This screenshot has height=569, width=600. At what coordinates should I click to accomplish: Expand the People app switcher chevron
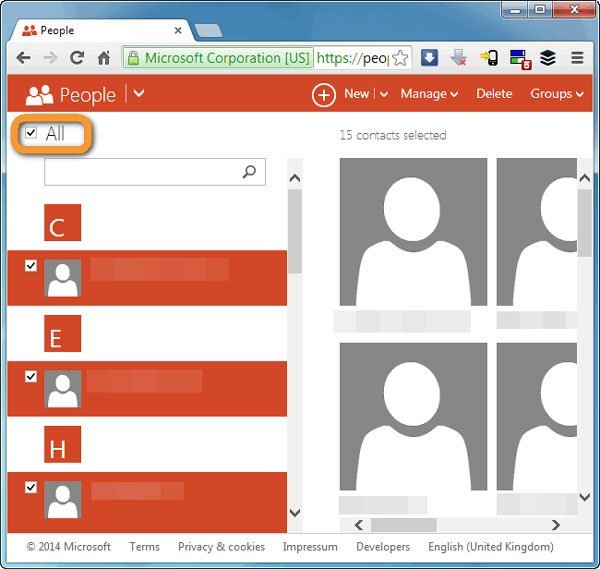(x=139, y=94)
